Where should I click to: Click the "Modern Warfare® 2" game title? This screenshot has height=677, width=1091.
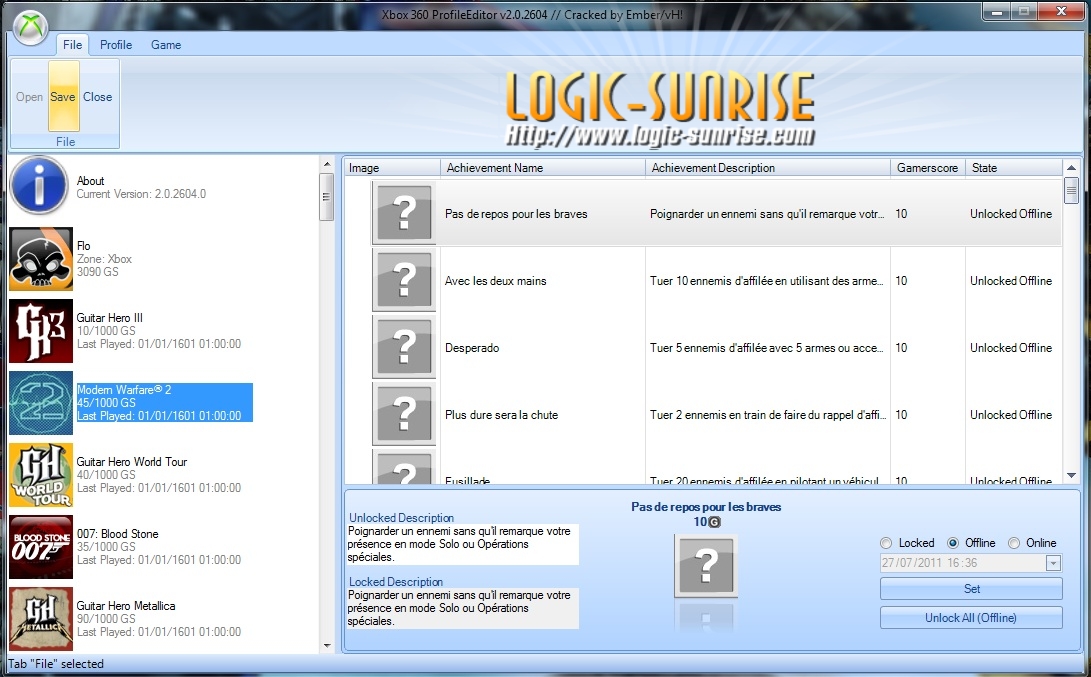tap(124, 390)
